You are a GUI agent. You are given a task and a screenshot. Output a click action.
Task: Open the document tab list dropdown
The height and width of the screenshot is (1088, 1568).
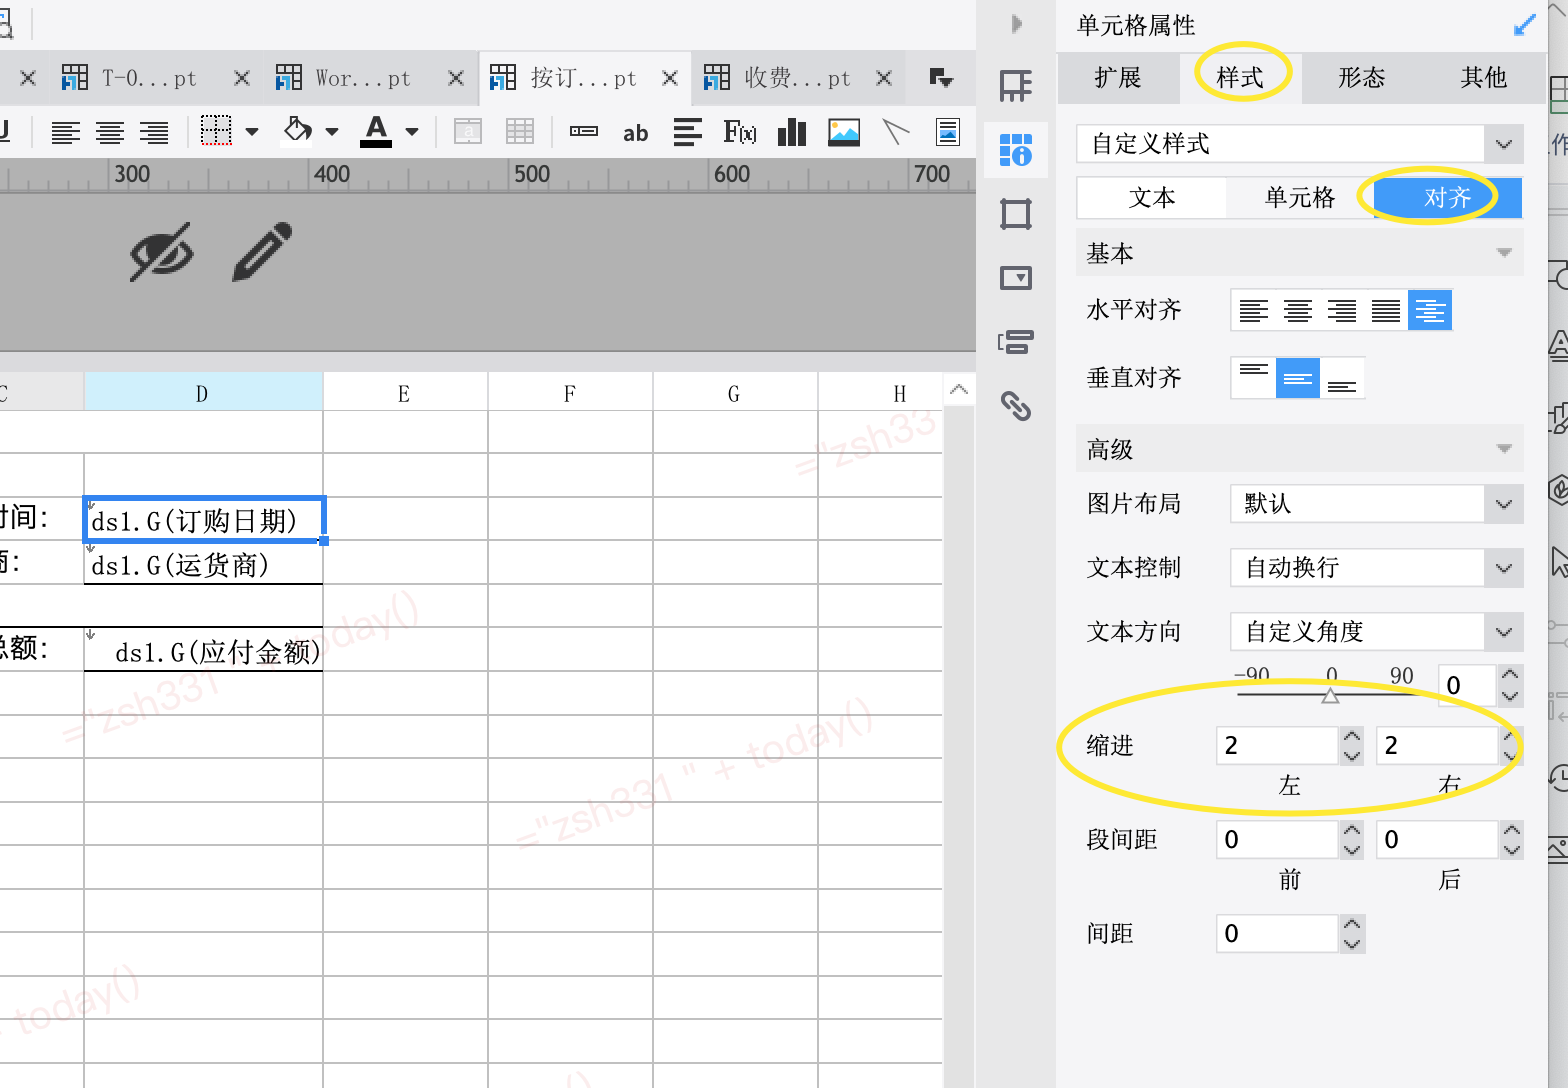pyautogui.click(x=941, y=78)
